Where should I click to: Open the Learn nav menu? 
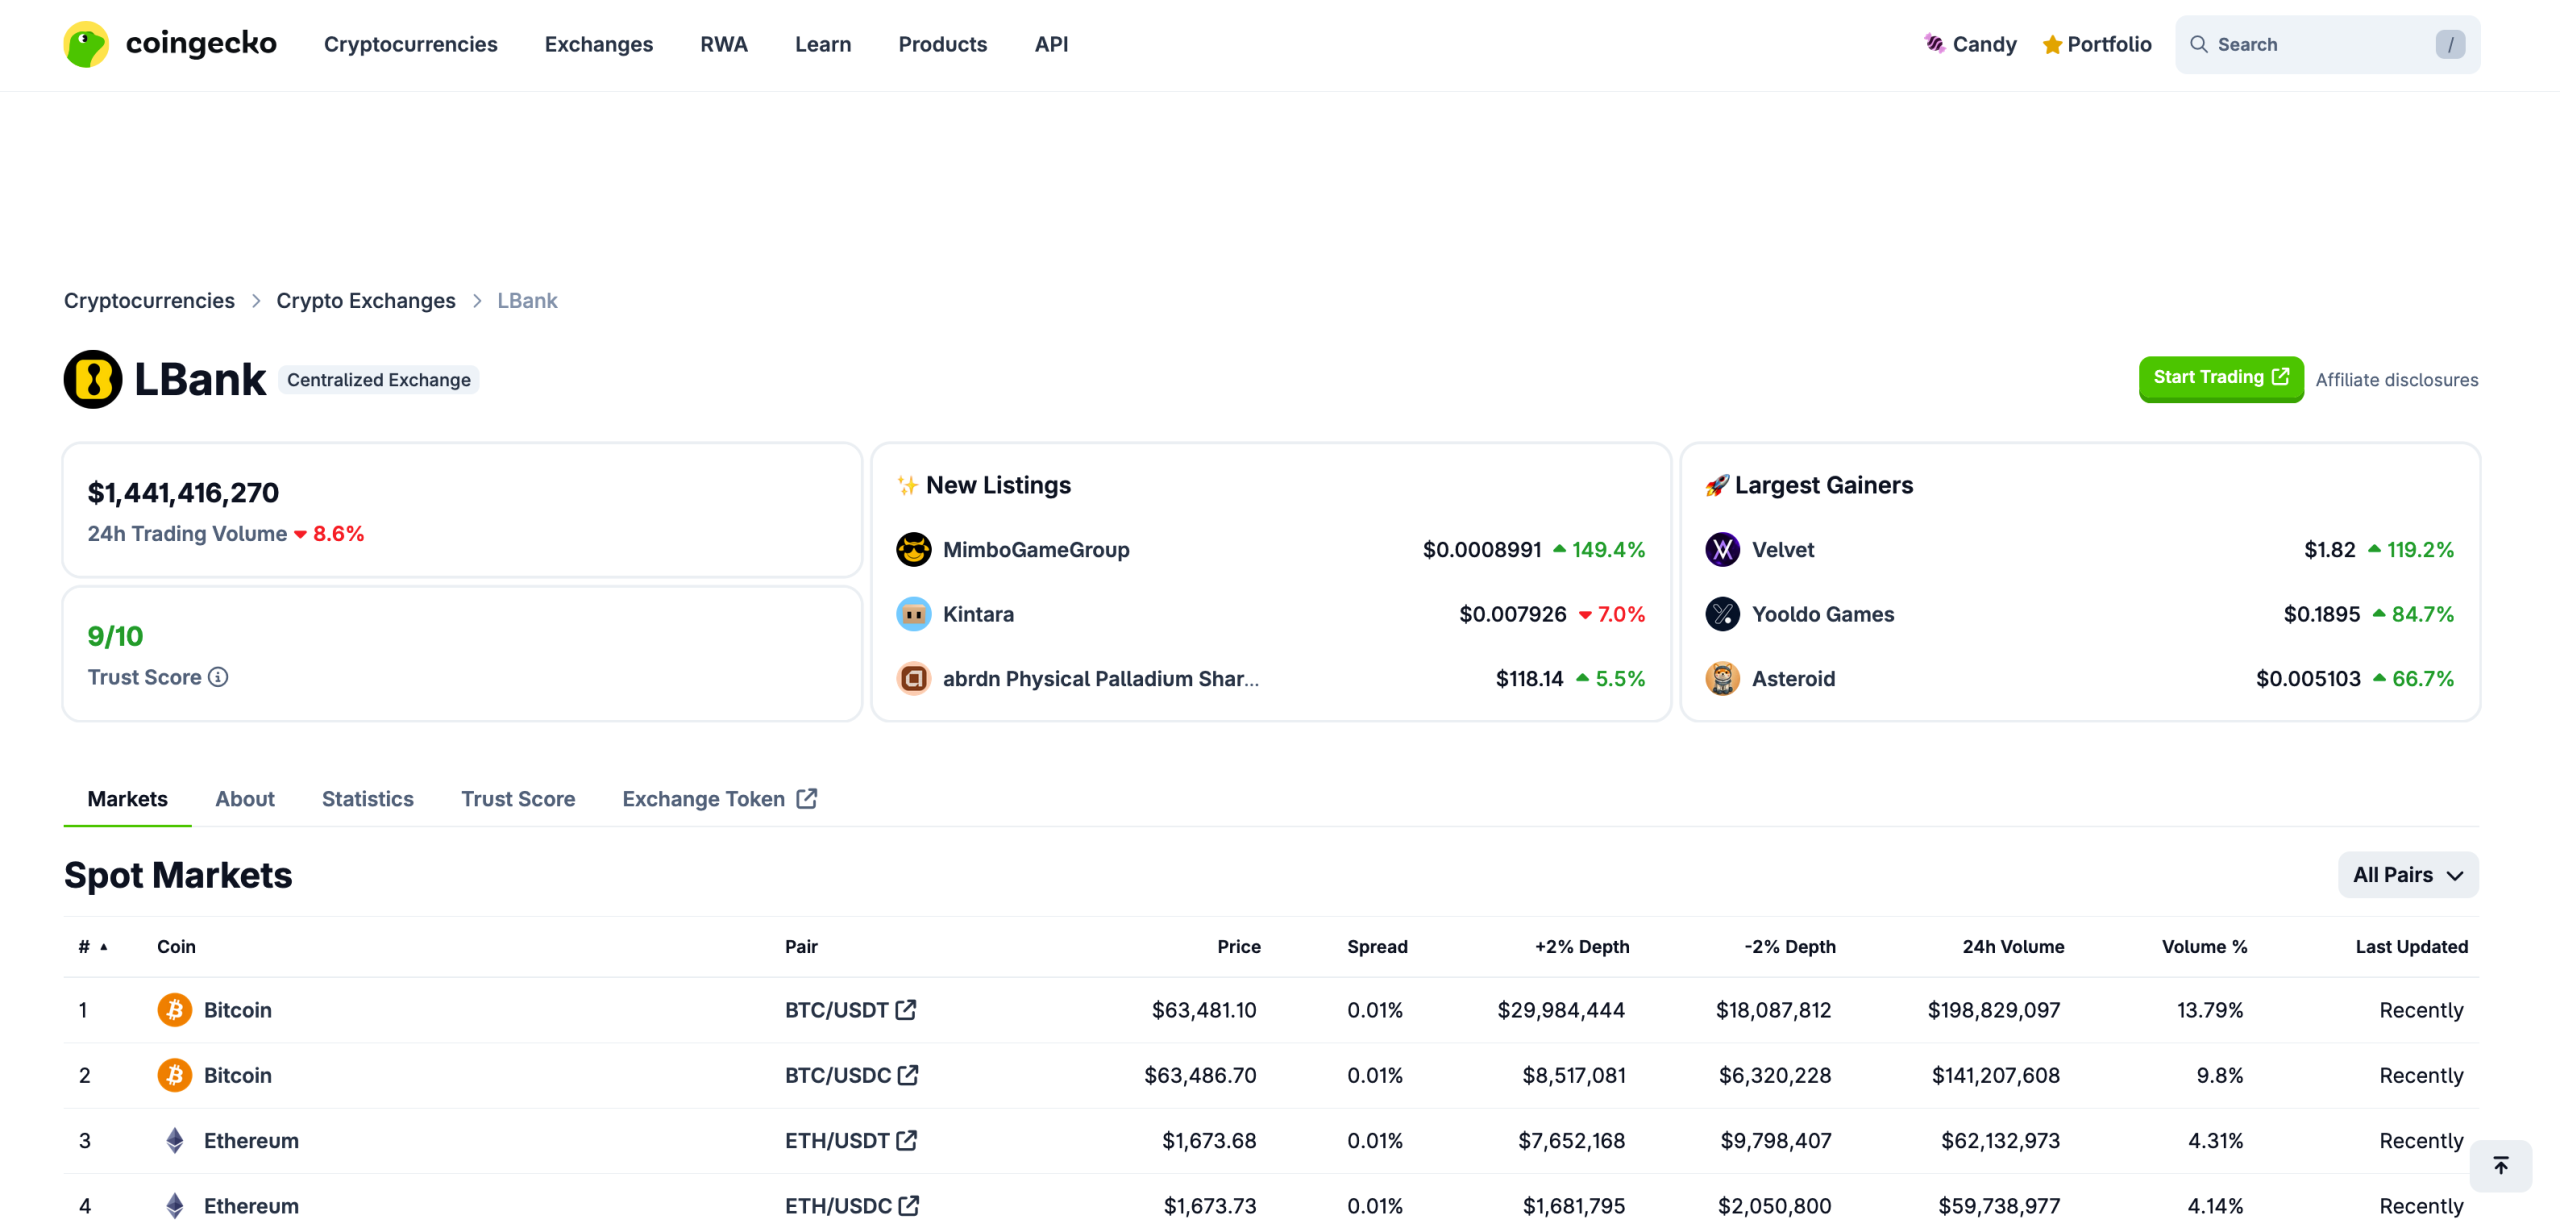(x=823, y=44)
